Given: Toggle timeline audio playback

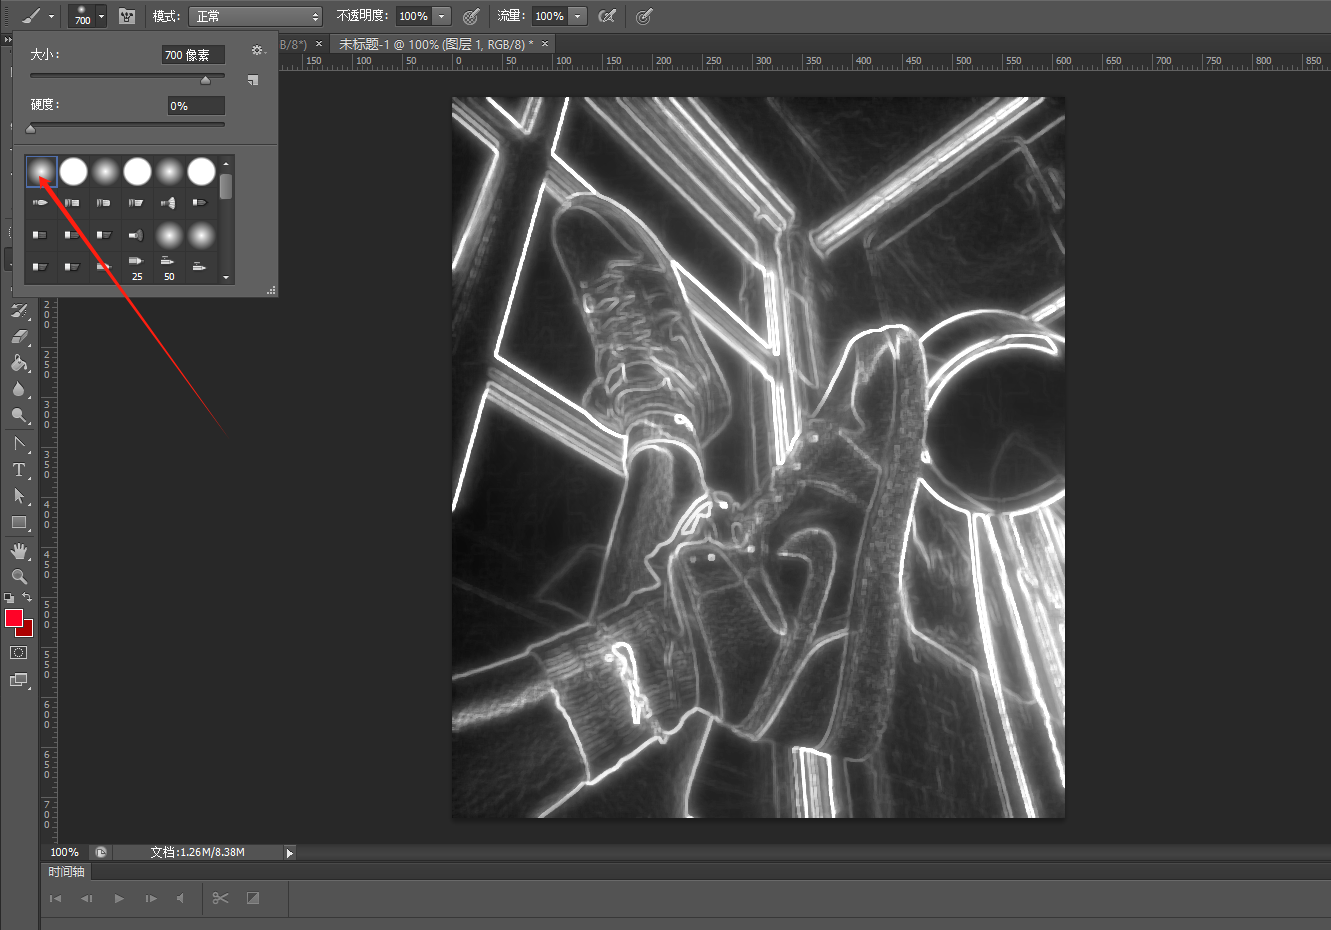Looking at the screenshot, I should pyautogui.click(x=180, y=898).
